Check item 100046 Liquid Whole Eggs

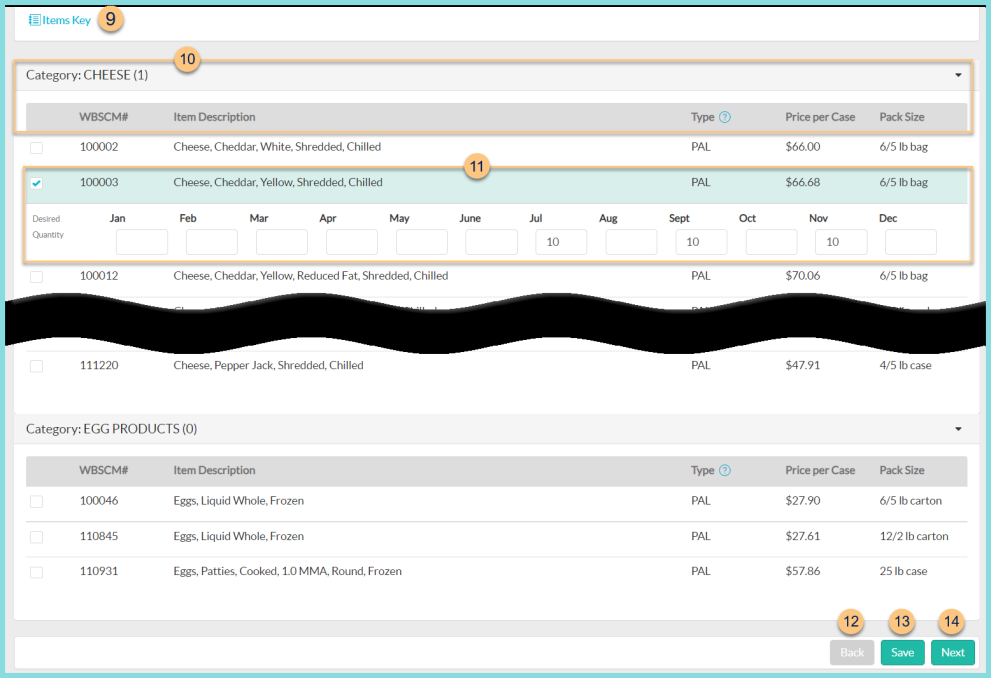(36, 501)
